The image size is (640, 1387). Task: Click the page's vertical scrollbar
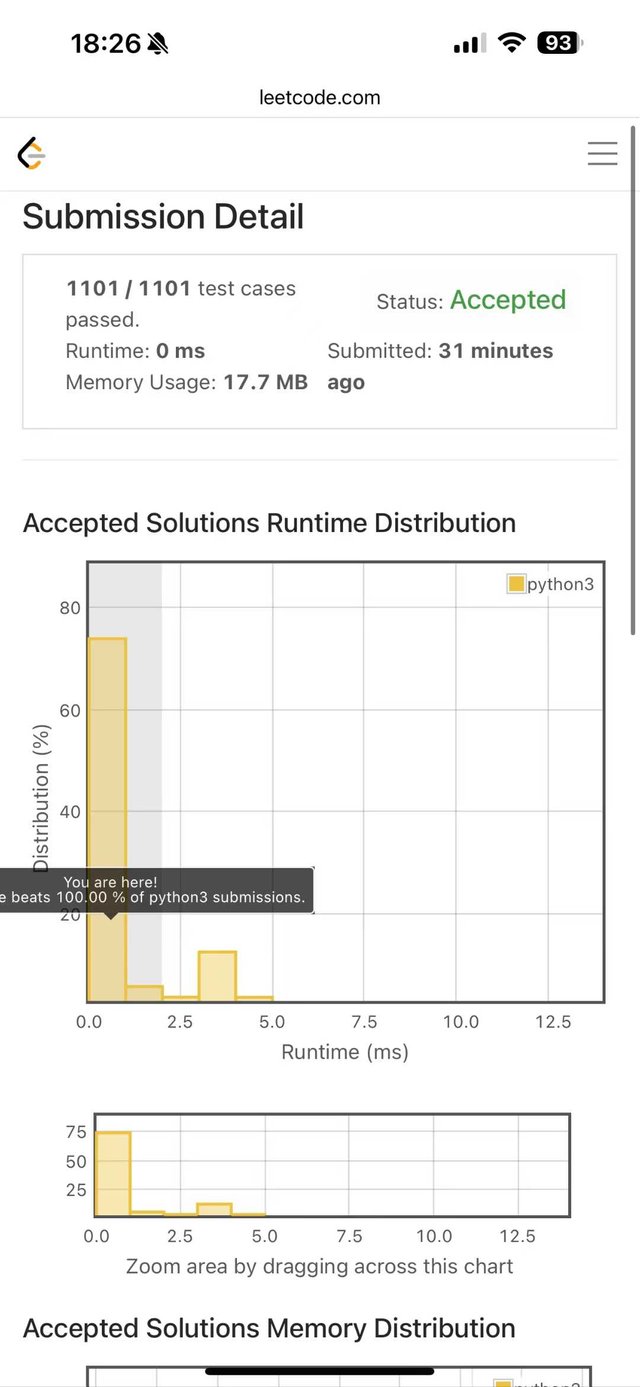tap(634, 380)
